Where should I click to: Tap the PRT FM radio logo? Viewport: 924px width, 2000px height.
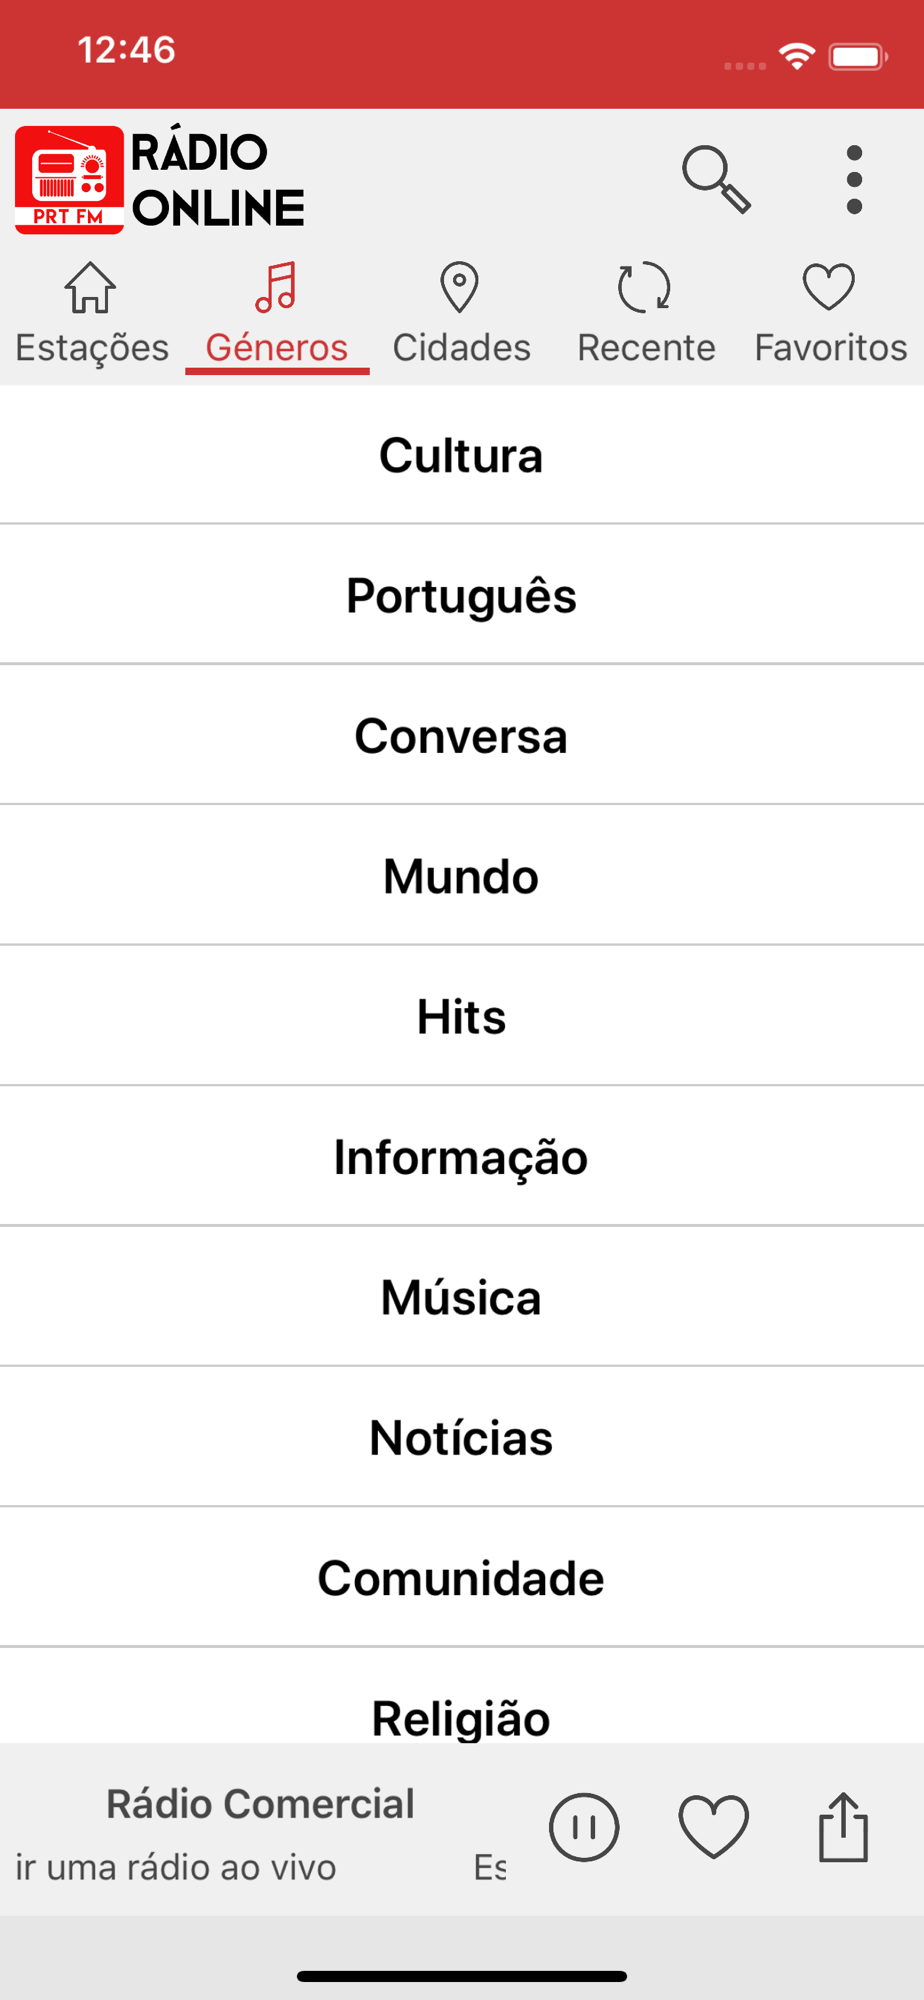point(69,180)
